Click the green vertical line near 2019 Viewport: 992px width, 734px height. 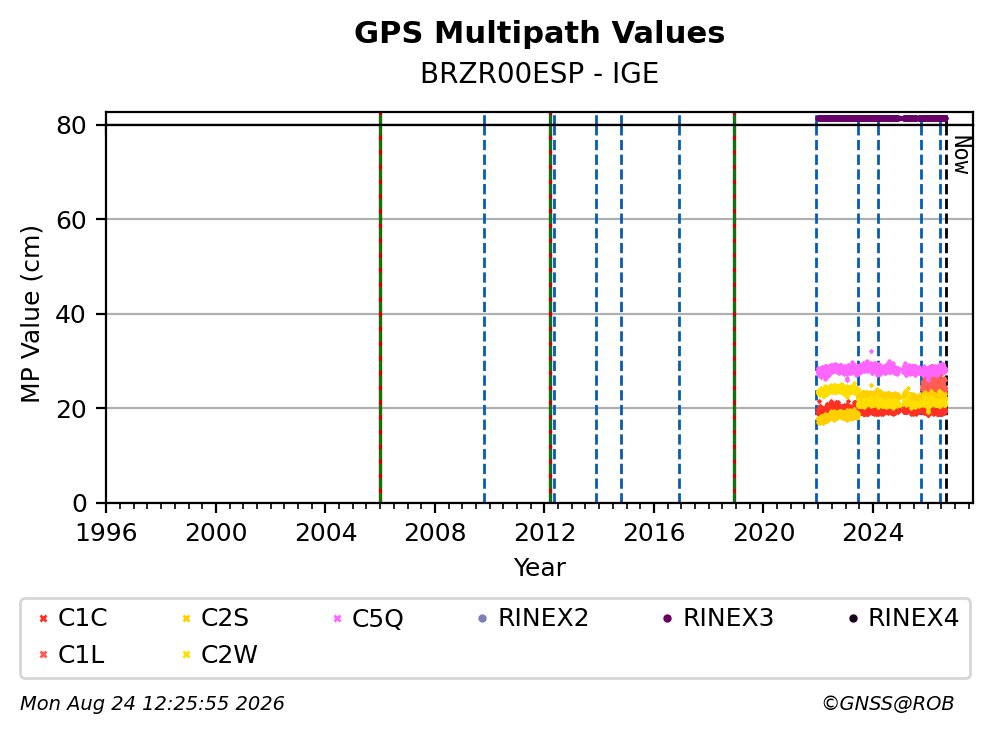pos(735,308)
